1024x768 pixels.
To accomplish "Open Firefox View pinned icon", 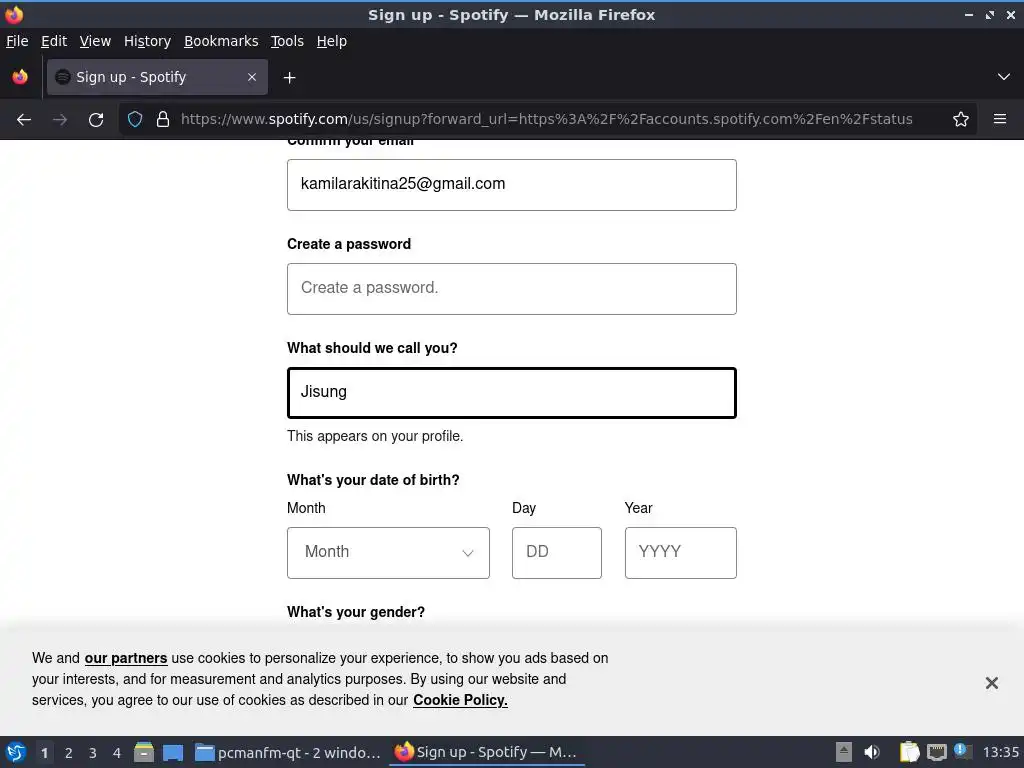I will click(x=20, y=77).
